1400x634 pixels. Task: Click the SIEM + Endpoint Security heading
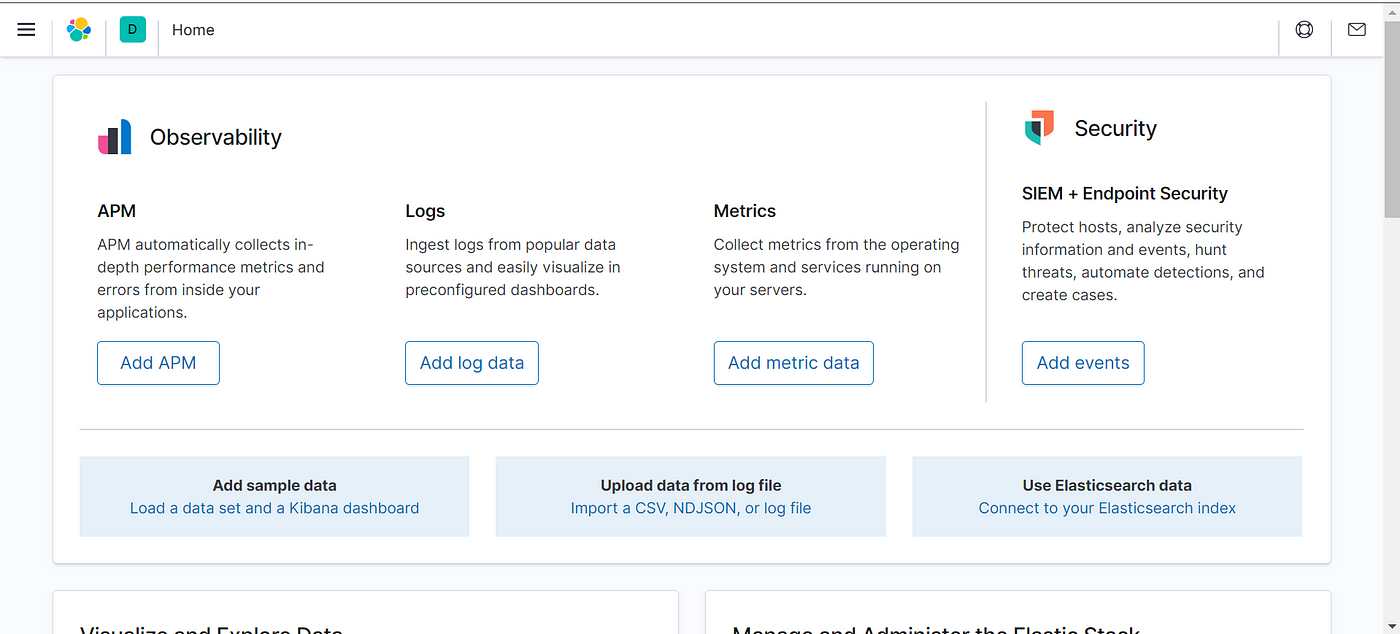tap(1125, 193)
